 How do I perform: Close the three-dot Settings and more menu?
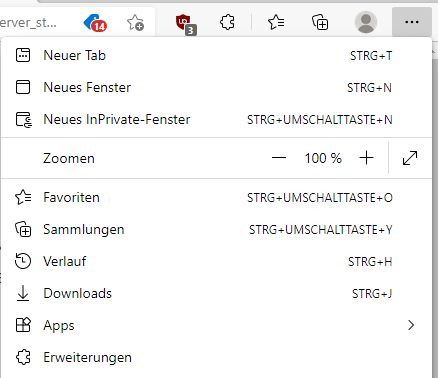[412, 22]
